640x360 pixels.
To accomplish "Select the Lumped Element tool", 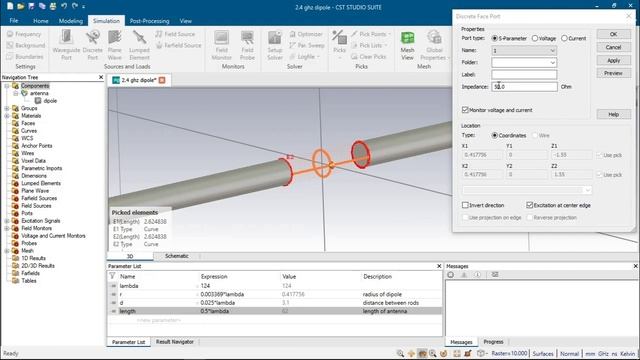I will pos(139,45).
